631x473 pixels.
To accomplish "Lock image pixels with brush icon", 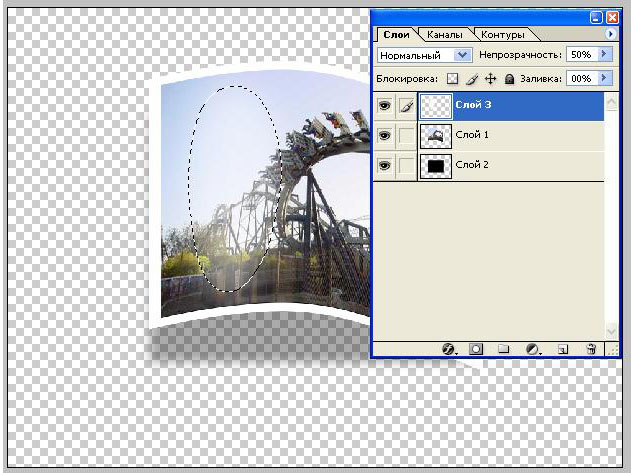I will coord(470,78).
